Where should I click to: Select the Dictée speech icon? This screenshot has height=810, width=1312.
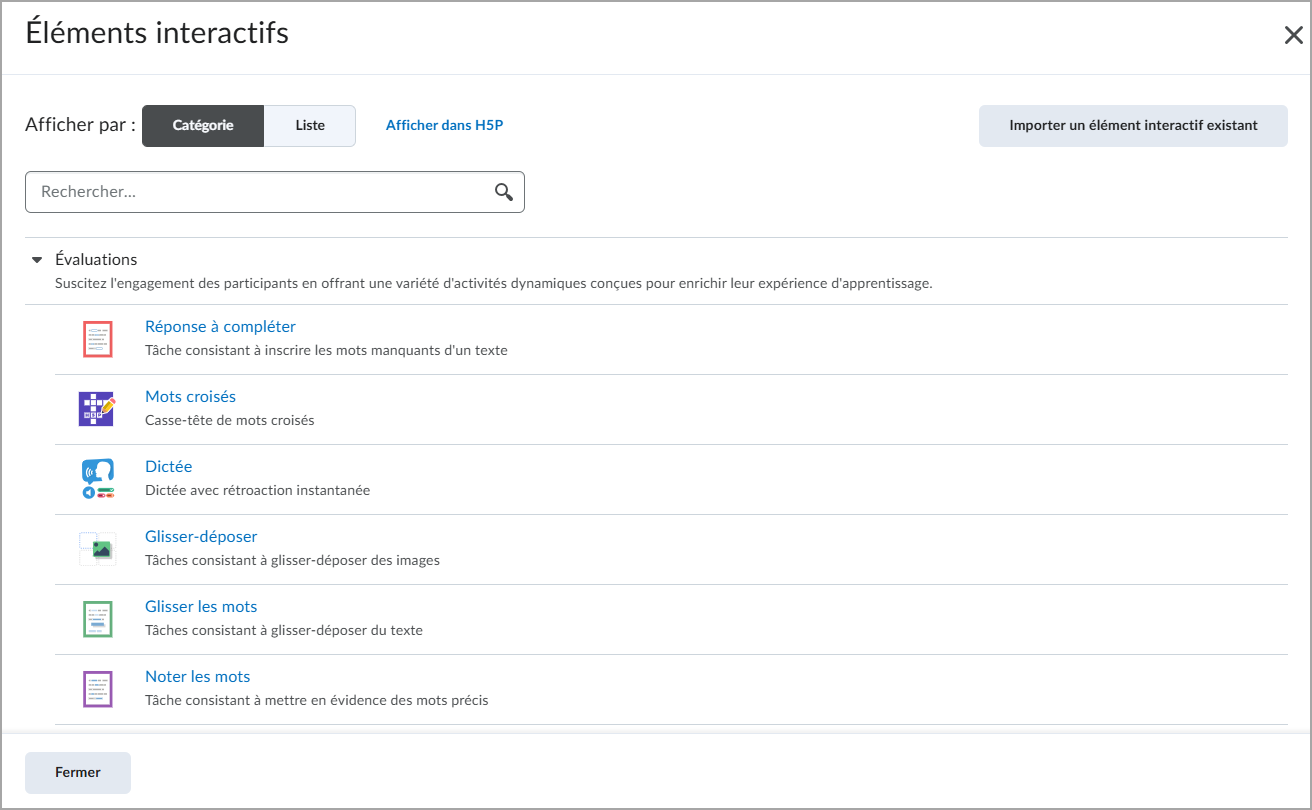pos(97,479)
